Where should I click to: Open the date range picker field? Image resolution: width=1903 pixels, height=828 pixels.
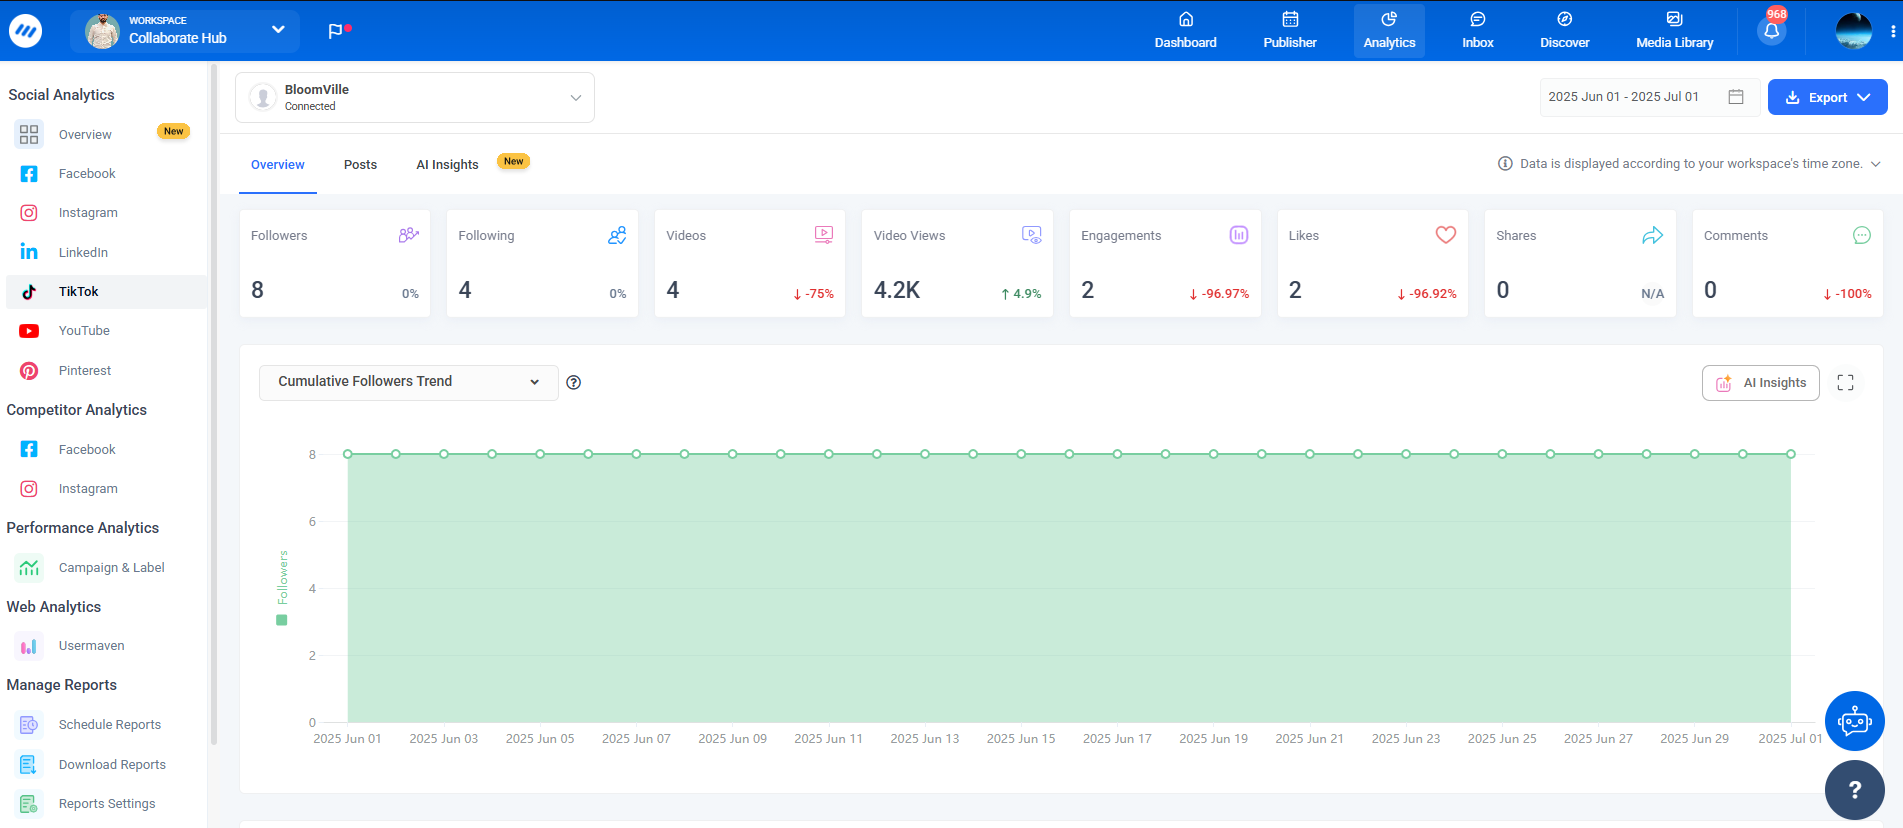[1648, 97]
